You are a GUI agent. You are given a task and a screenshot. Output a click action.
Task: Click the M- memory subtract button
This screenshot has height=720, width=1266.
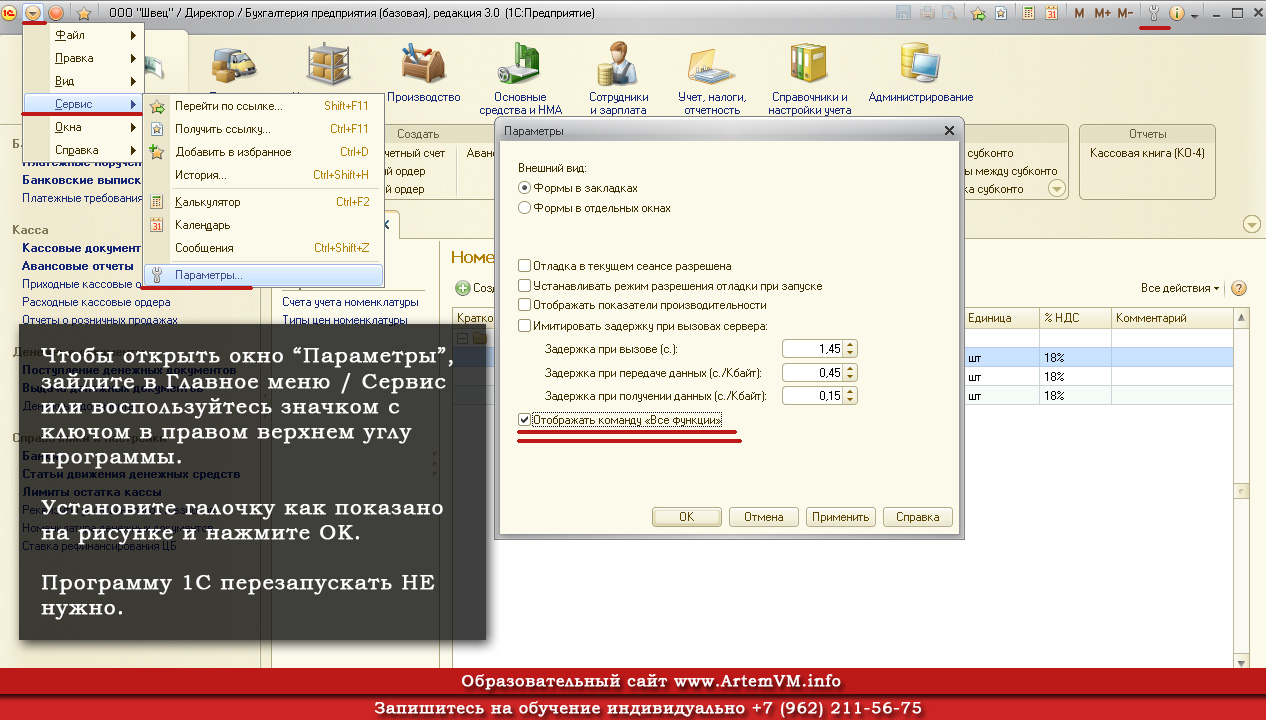point(1125,14)
